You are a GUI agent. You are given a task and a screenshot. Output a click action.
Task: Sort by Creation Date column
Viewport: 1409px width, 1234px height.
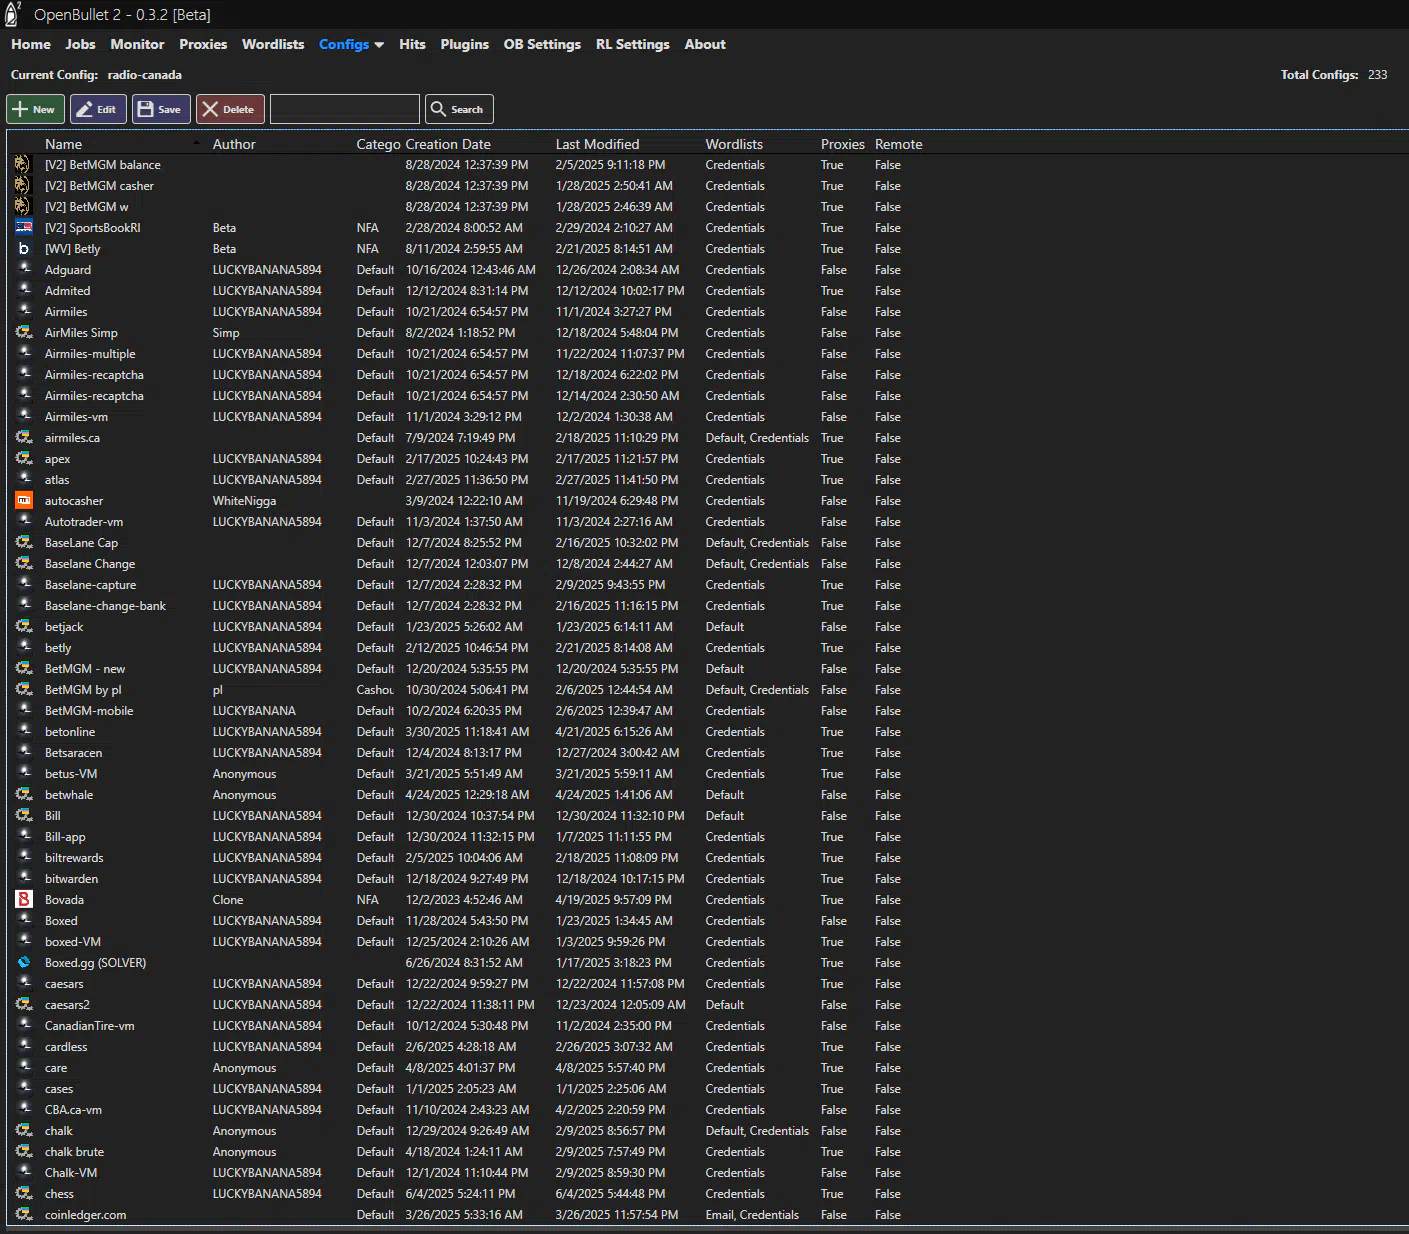pos(448,144)
